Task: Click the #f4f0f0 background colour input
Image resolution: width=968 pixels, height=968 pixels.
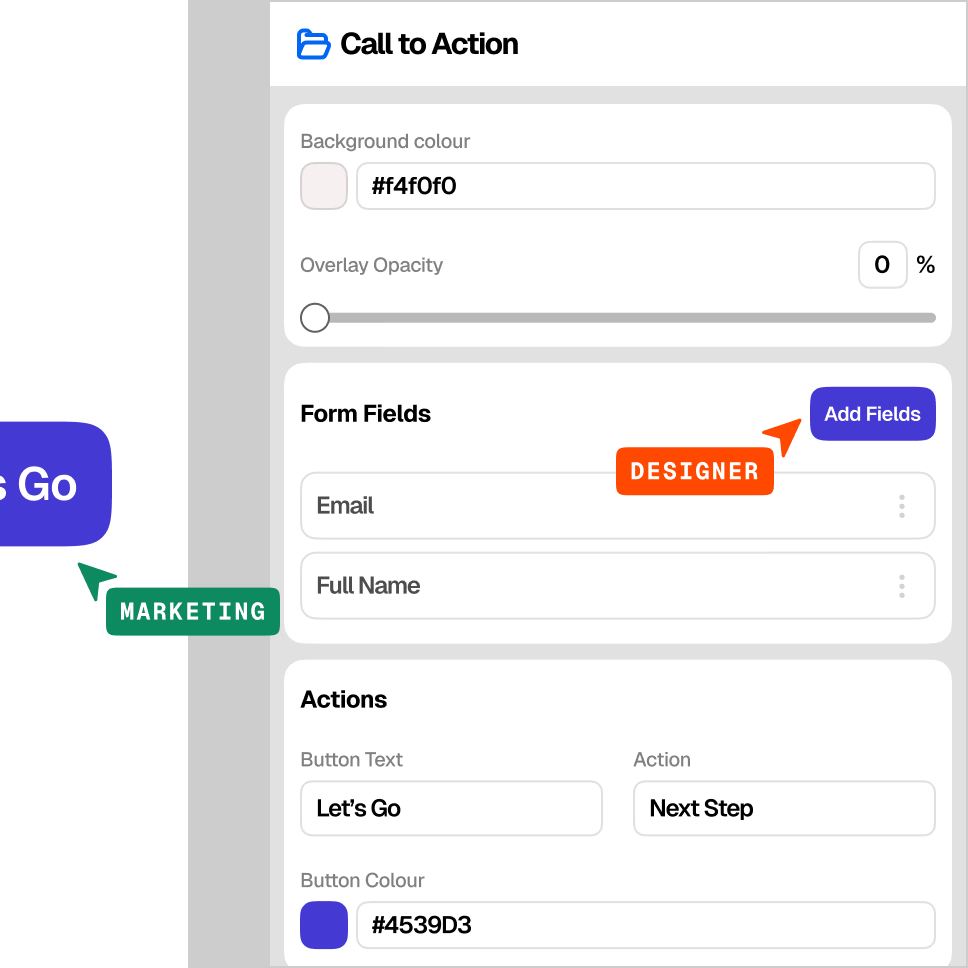Action: [x=645, y=186]
